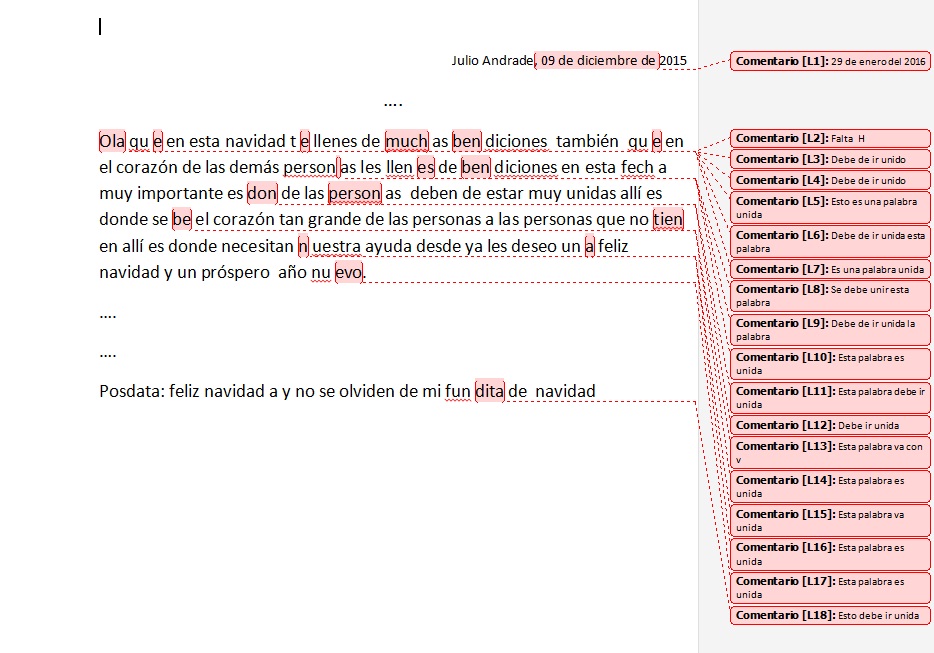Click the highlighted fragment 'dita' in Posdata
Viewport: 934px width, 653px height.
[x=490, y=391]
